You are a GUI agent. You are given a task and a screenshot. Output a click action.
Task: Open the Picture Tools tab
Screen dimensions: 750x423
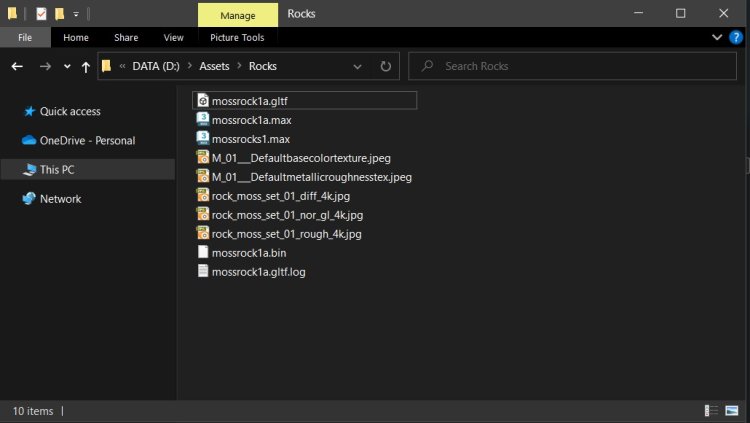click(x=237, y=37)
